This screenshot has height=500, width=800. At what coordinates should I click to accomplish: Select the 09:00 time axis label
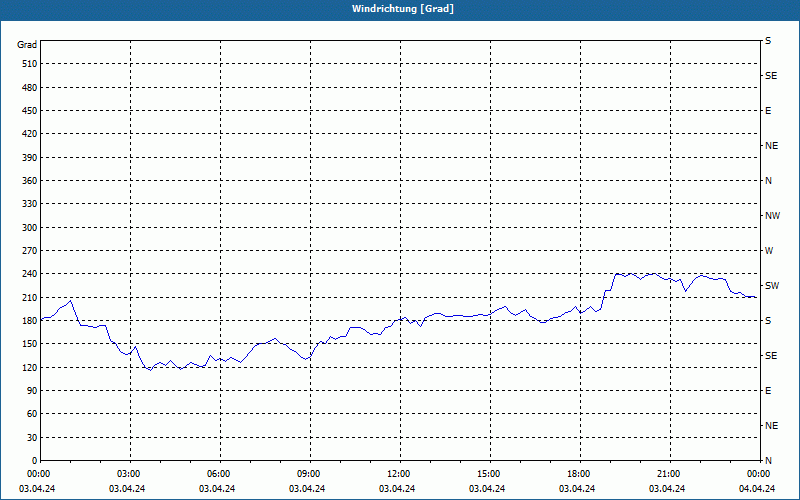[309, 474]
